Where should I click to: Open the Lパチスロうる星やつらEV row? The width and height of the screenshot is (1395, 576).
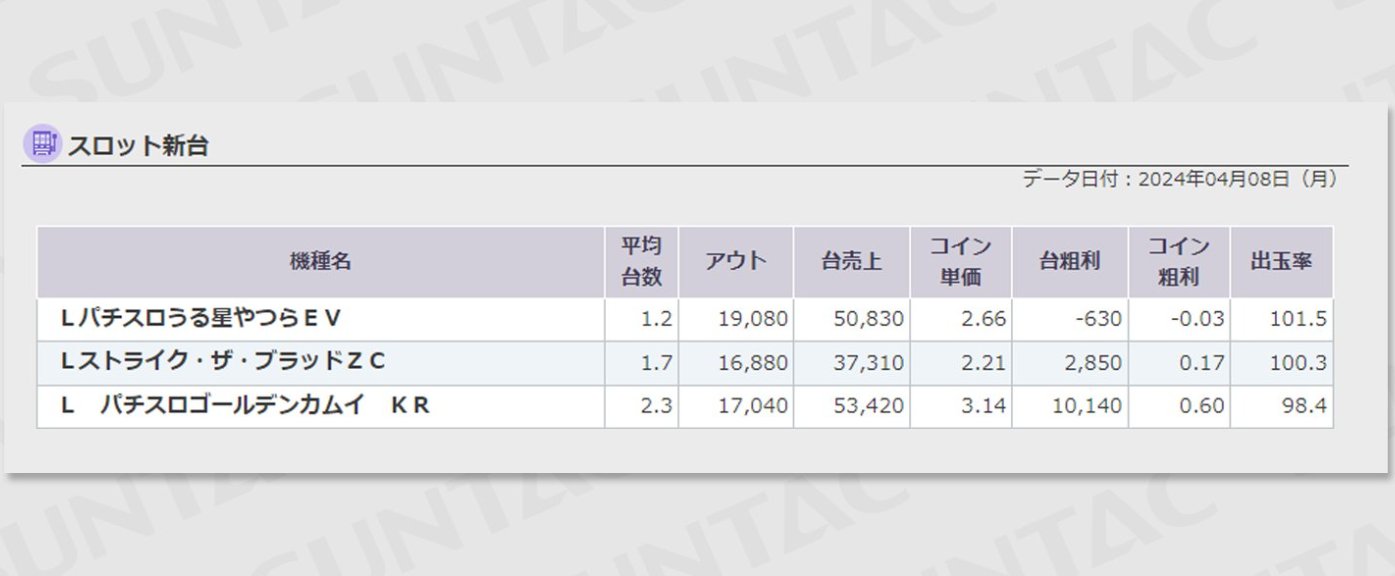(x=685, y=319)
